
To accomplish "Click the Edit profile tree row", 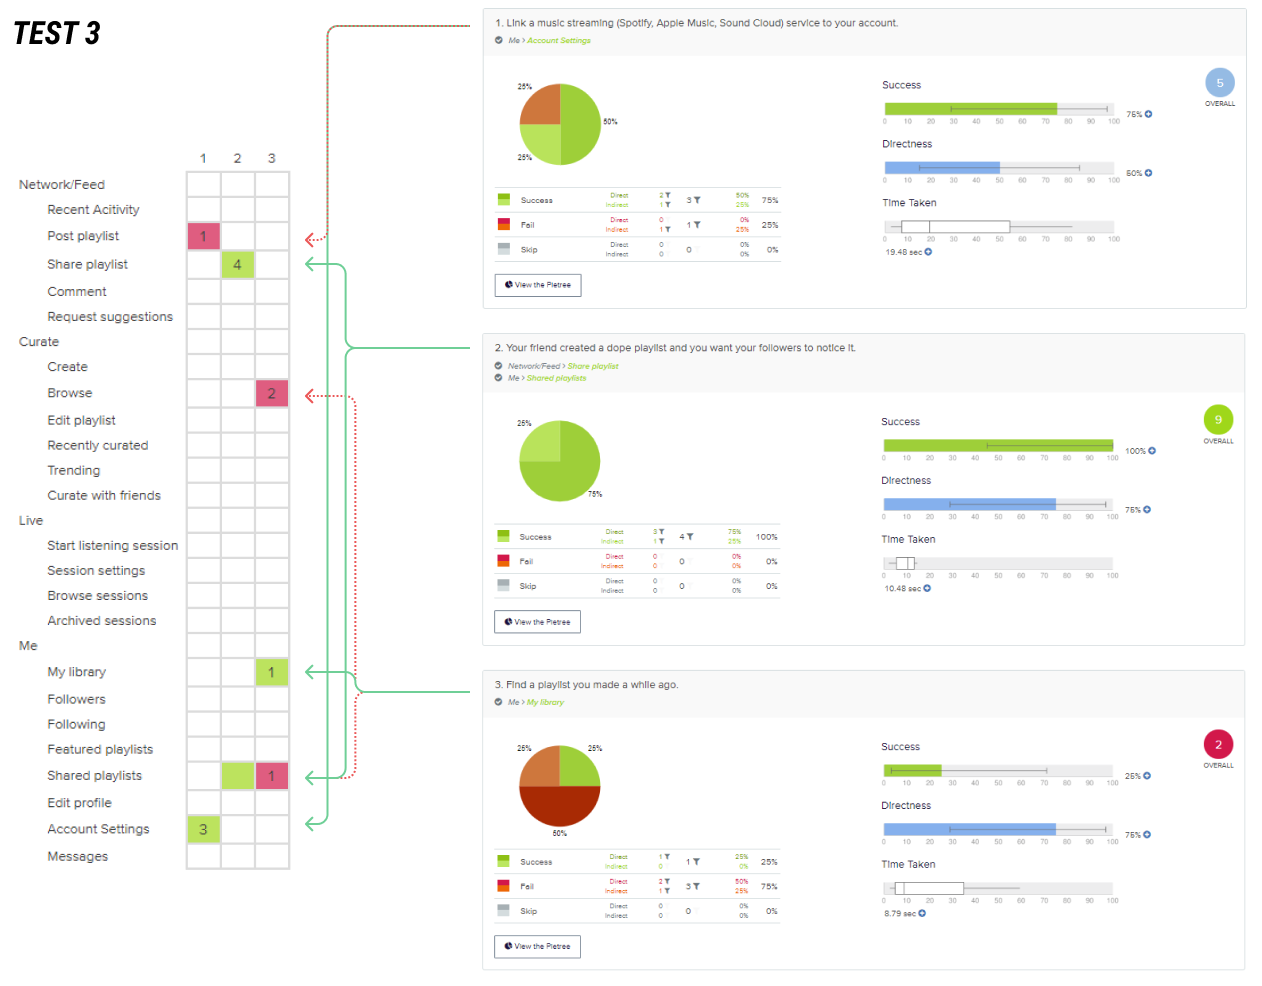I will (x=80, y=803).
